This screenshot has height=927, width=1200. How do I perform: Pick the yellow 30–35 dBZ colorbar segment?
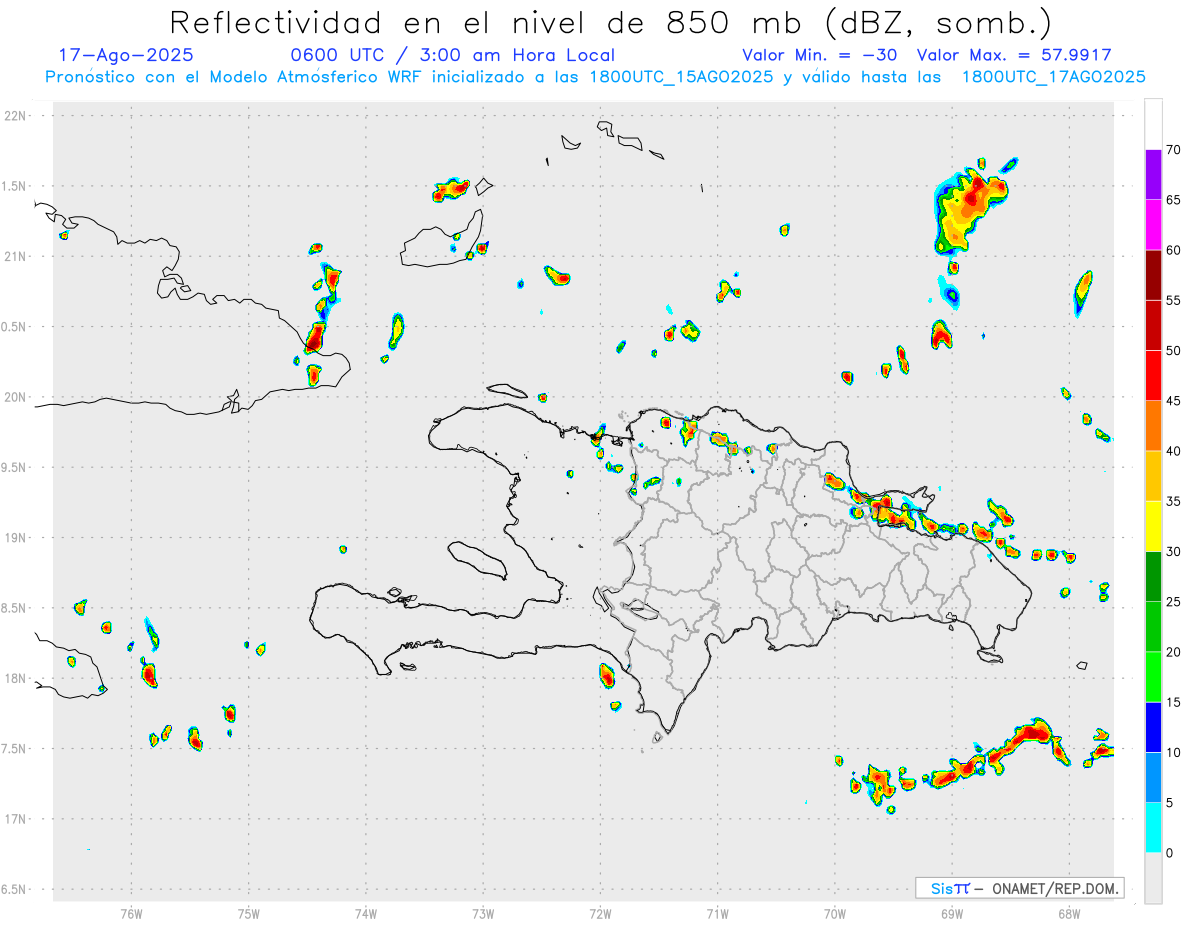[x=1153, y=526]
